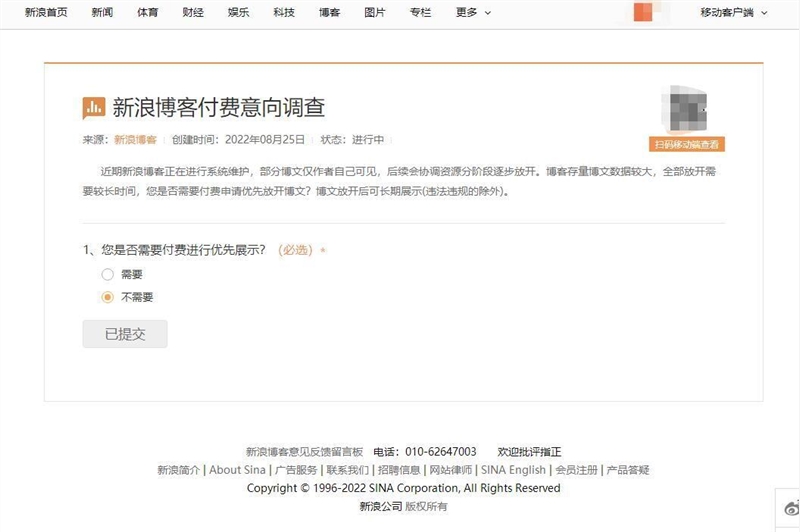Viewport: 800px width, 532px height.
Task: Expand the 移动客户端 dropdown
Action: tap(734, 12)
